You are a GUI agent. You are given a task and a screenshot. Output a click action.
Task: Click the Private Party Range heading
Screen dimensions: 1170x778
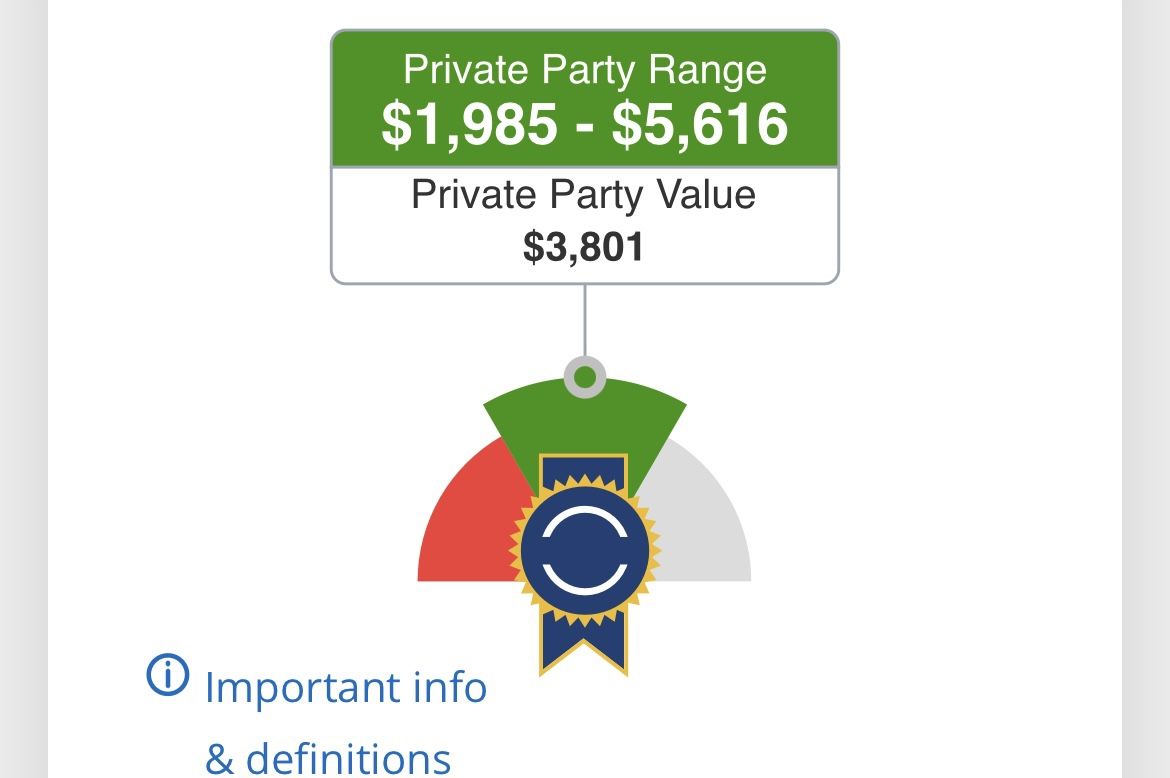point(585,69)
